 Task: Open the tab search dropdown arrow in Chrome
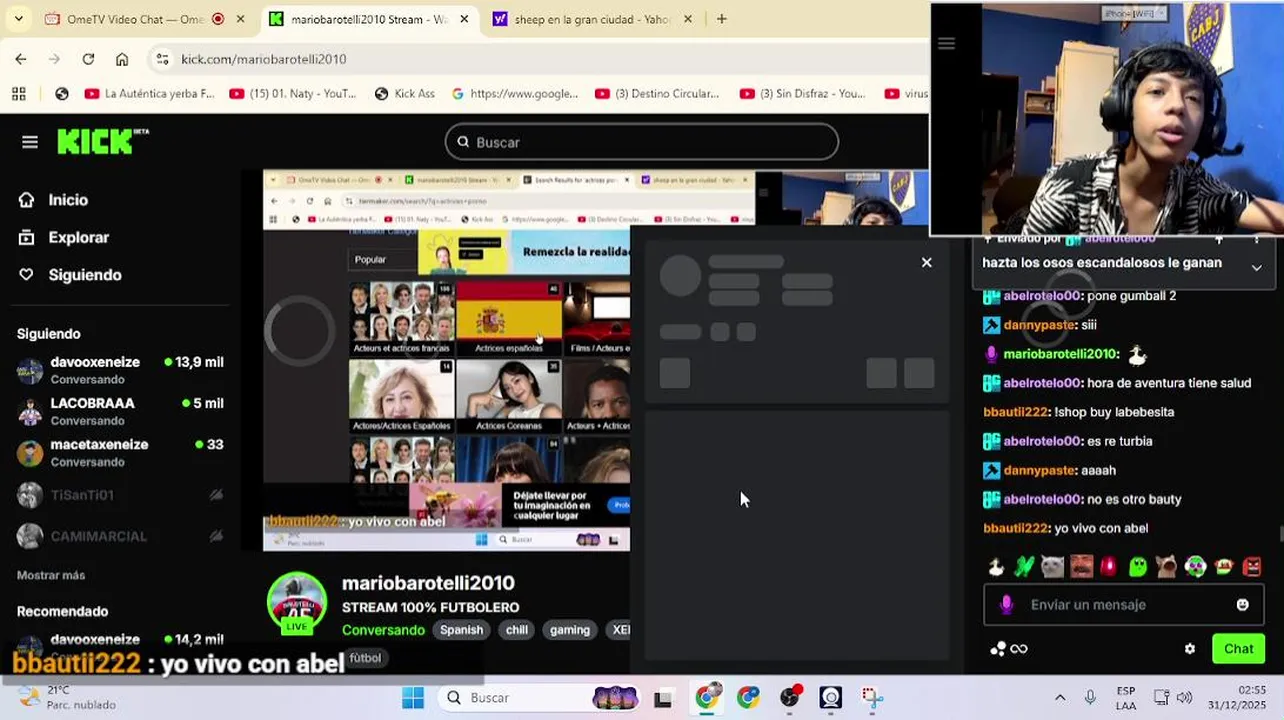coord(18,19)
